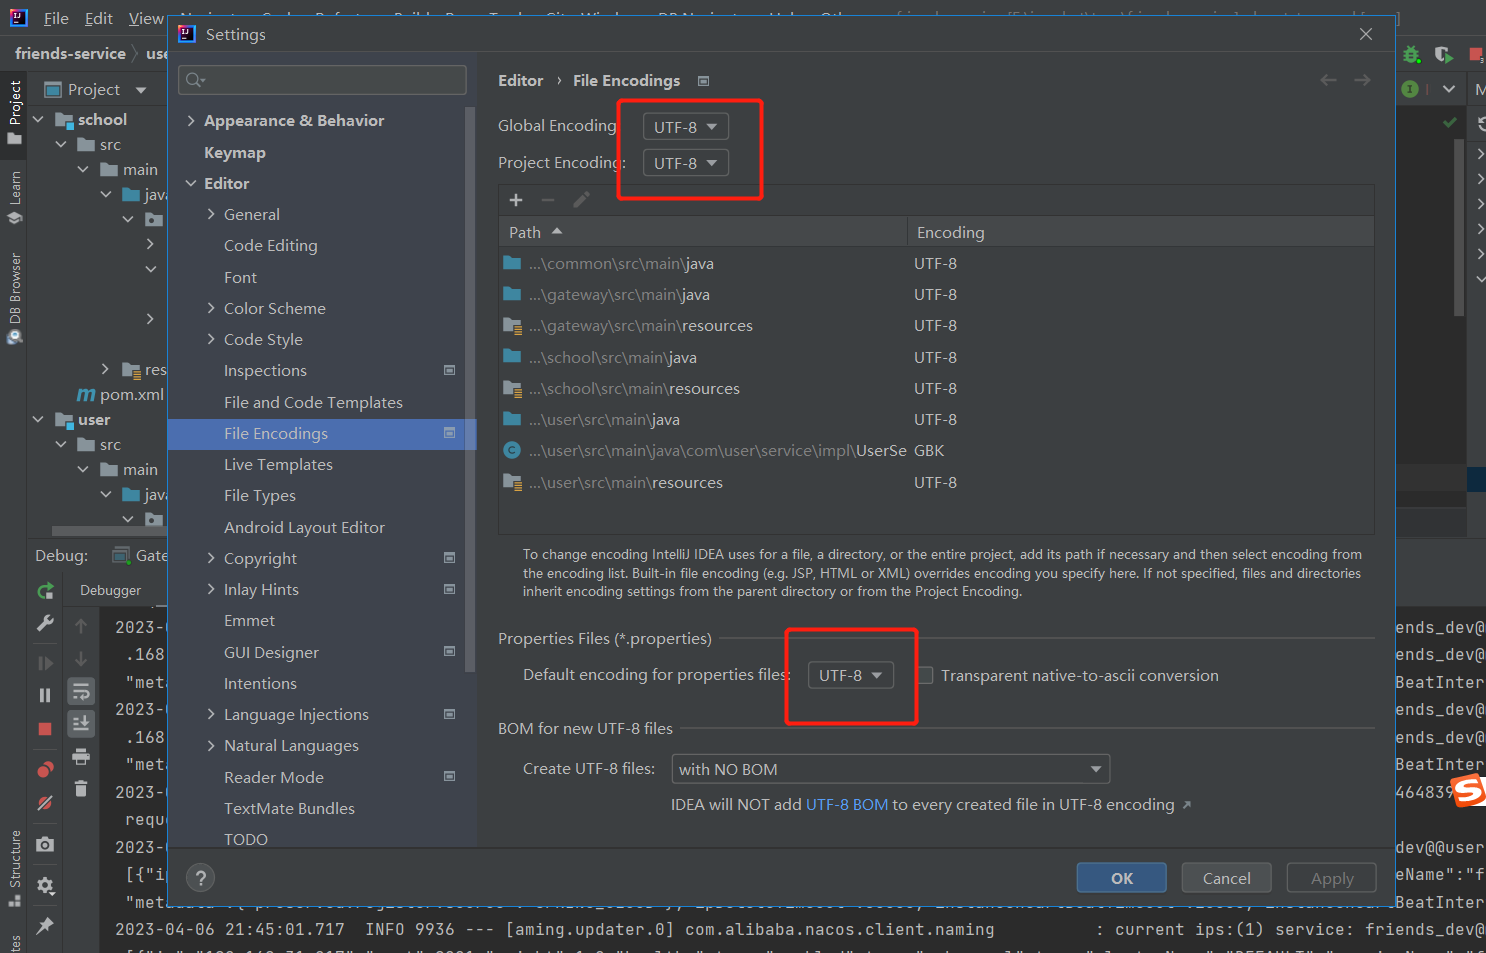1486x953 pixels.
Task: Switch to the Debugger tab
Action: pyautogui.click(x=110, y=590)
